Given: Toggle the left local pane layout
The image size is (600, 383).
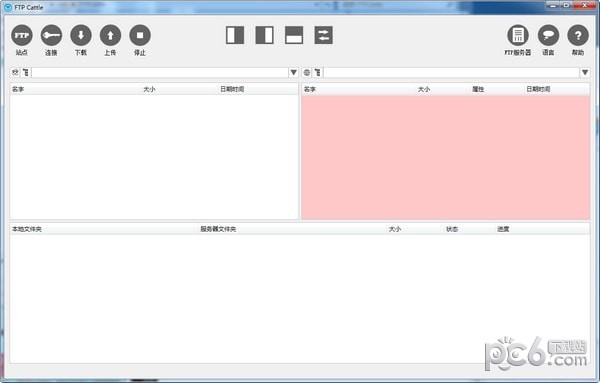Looking at the screenshot, I should pos(235,35).
